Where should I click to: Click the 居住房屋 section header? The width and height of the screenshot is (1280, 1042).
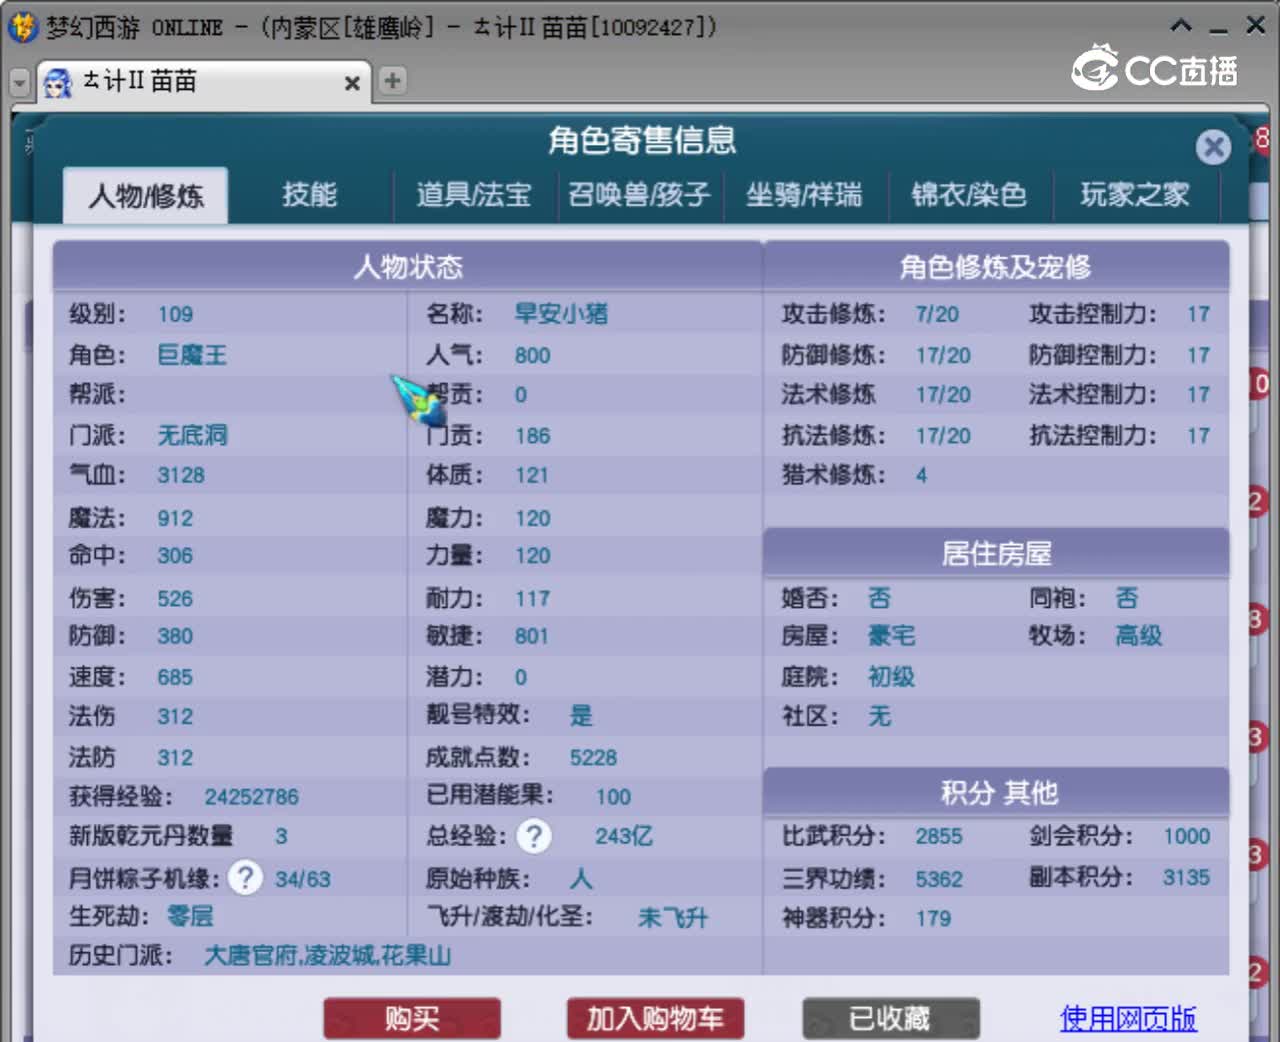(x=996, y=553)
